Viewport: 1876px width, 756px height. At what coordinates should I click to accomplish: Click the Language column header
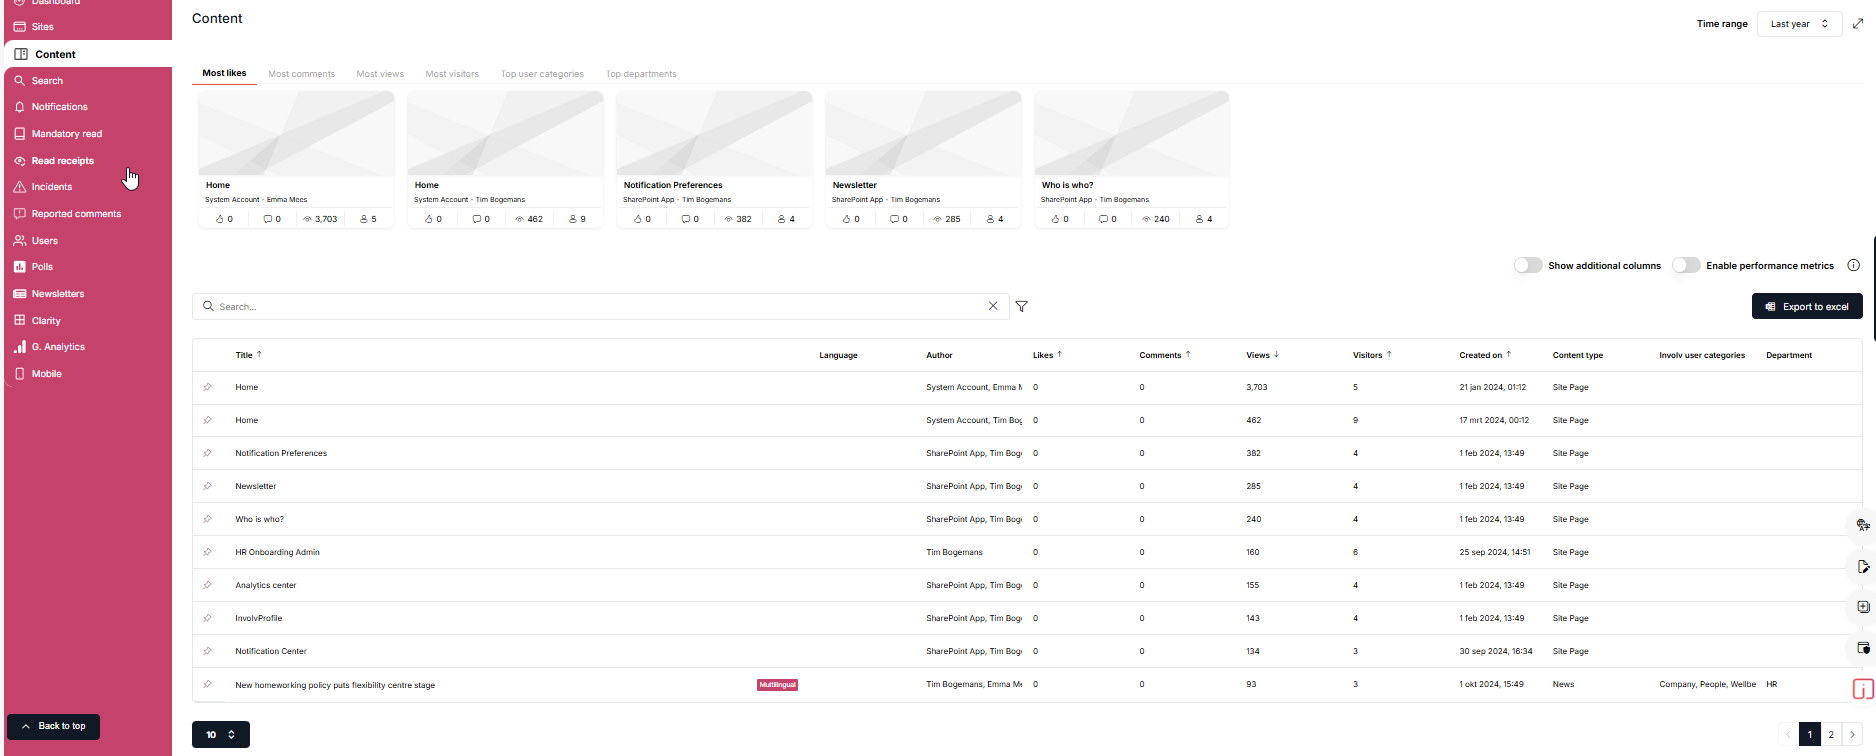[x=838, y=356]
